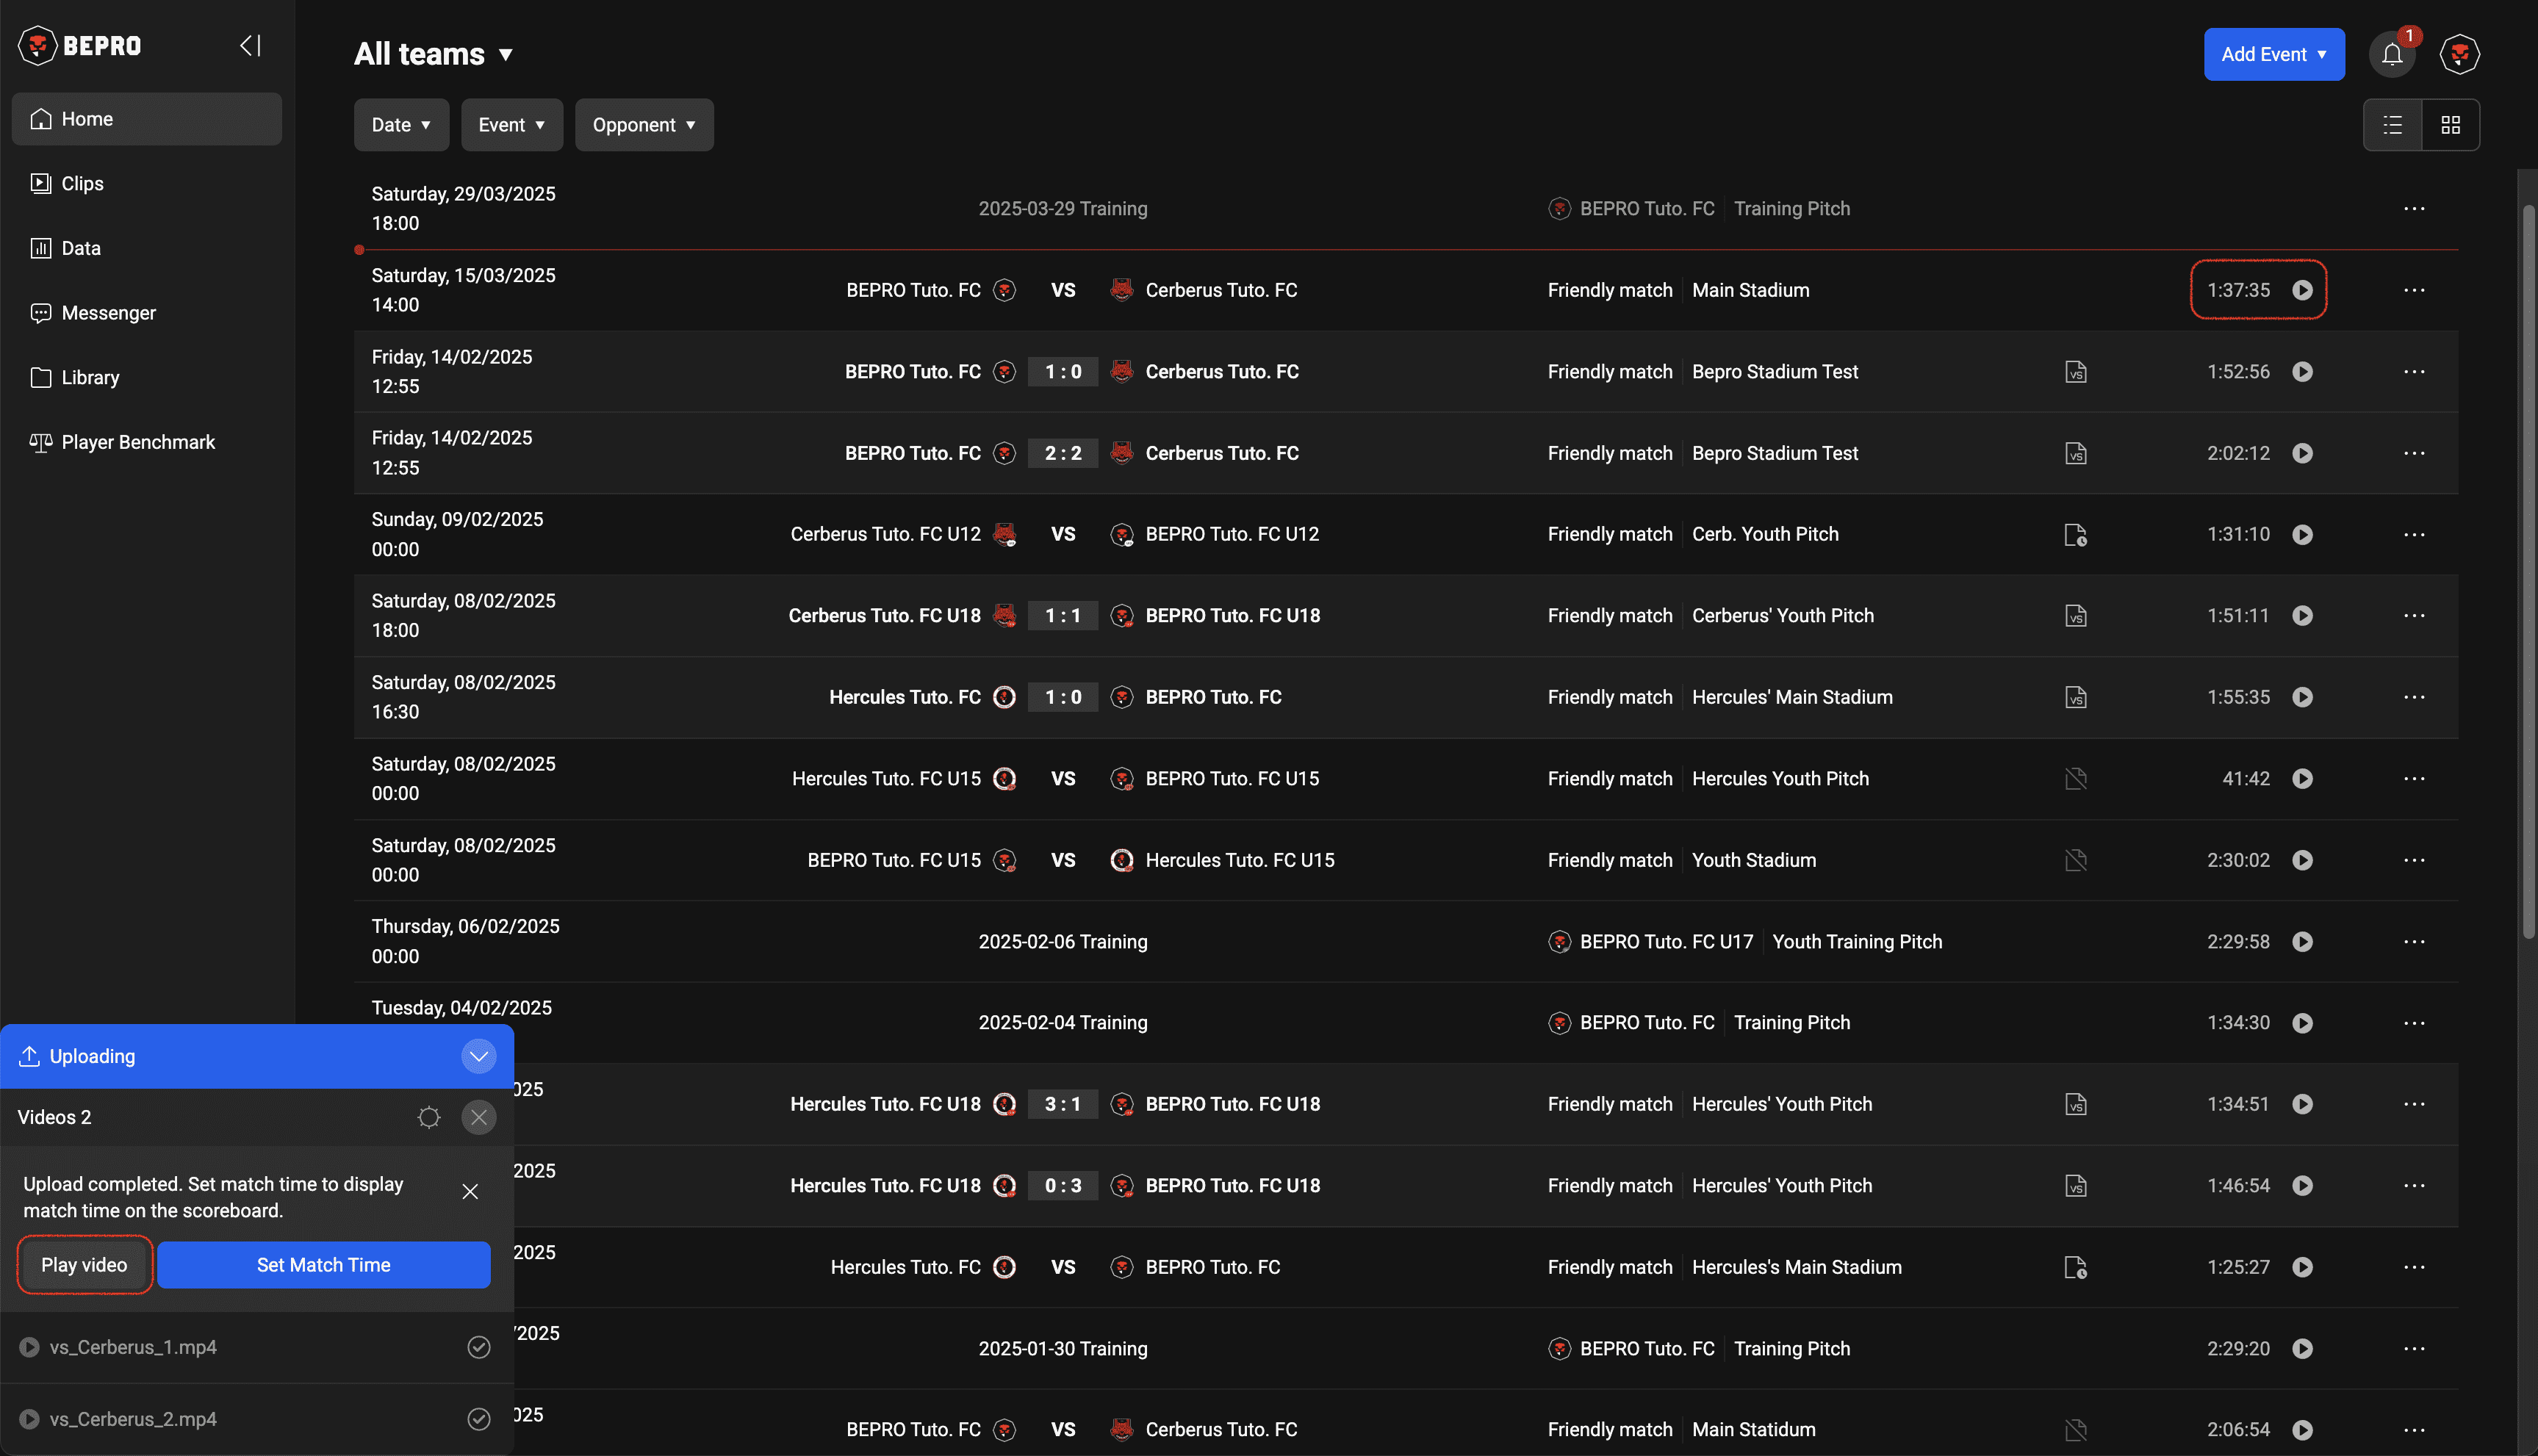The height and width of the screenshot is (1456, 2538).
Task: Play the 41:42 Hercules U15 video
Action: coord(2302,779)
